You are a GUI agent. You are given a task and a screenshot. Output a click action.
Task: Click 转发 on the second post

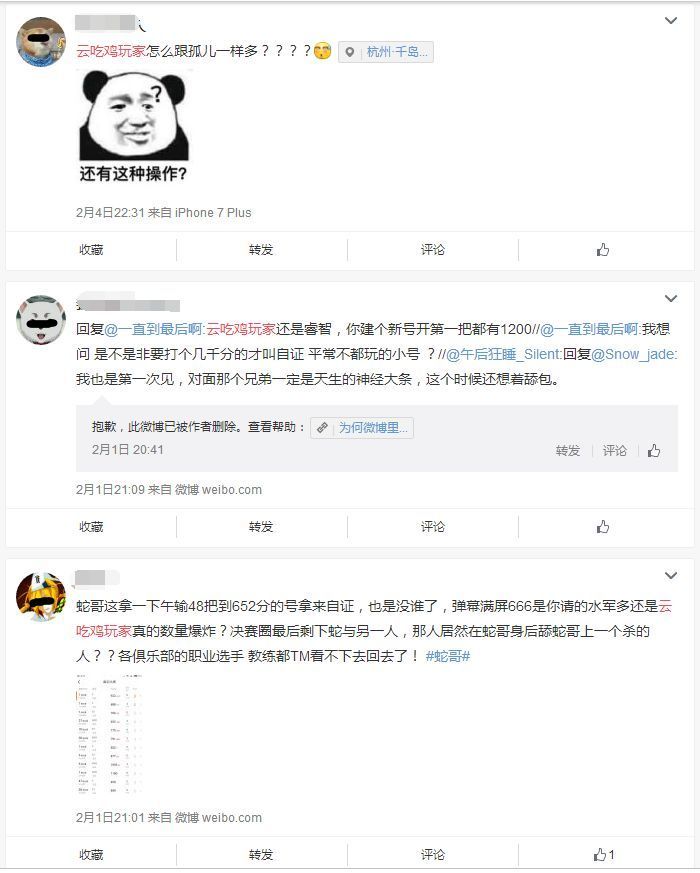[x=261, y=527]
